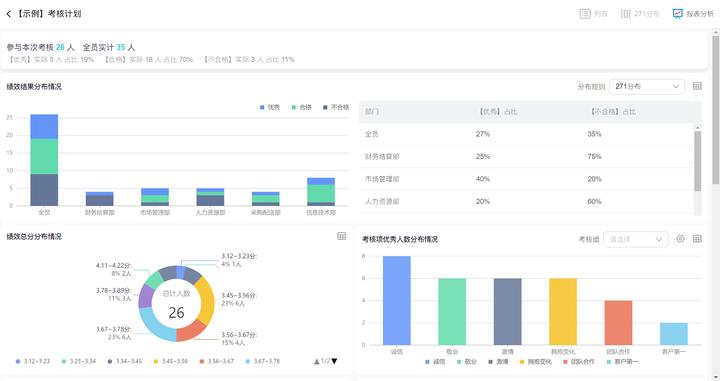The image size is (720, 381).
Task: Click the 60% cell in 人力资源部 row
Action: click(594, 202)
